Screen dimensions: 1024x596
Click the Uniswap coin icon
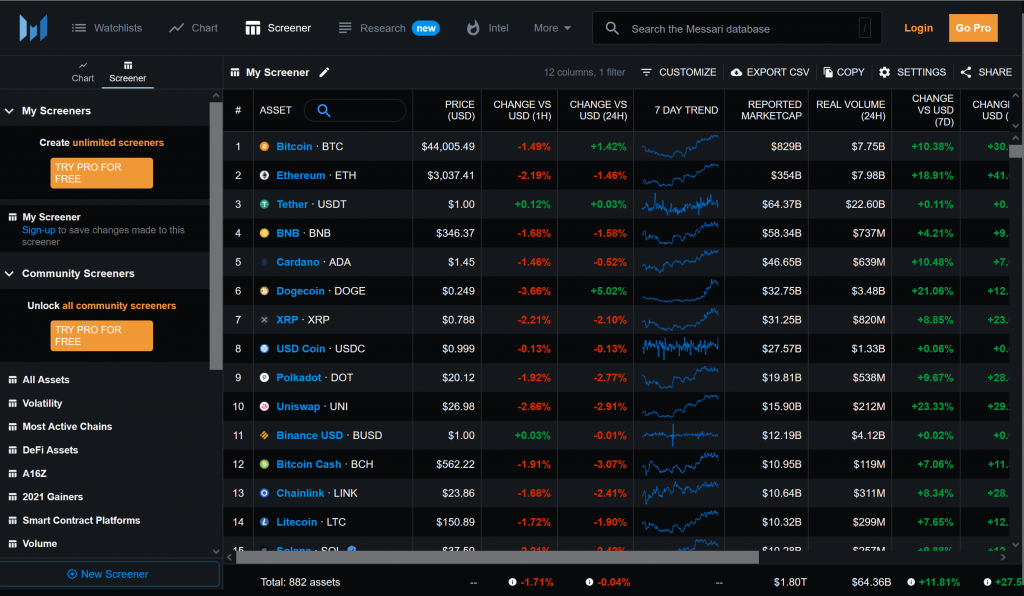pyautogui.click(x=264, y=406)
